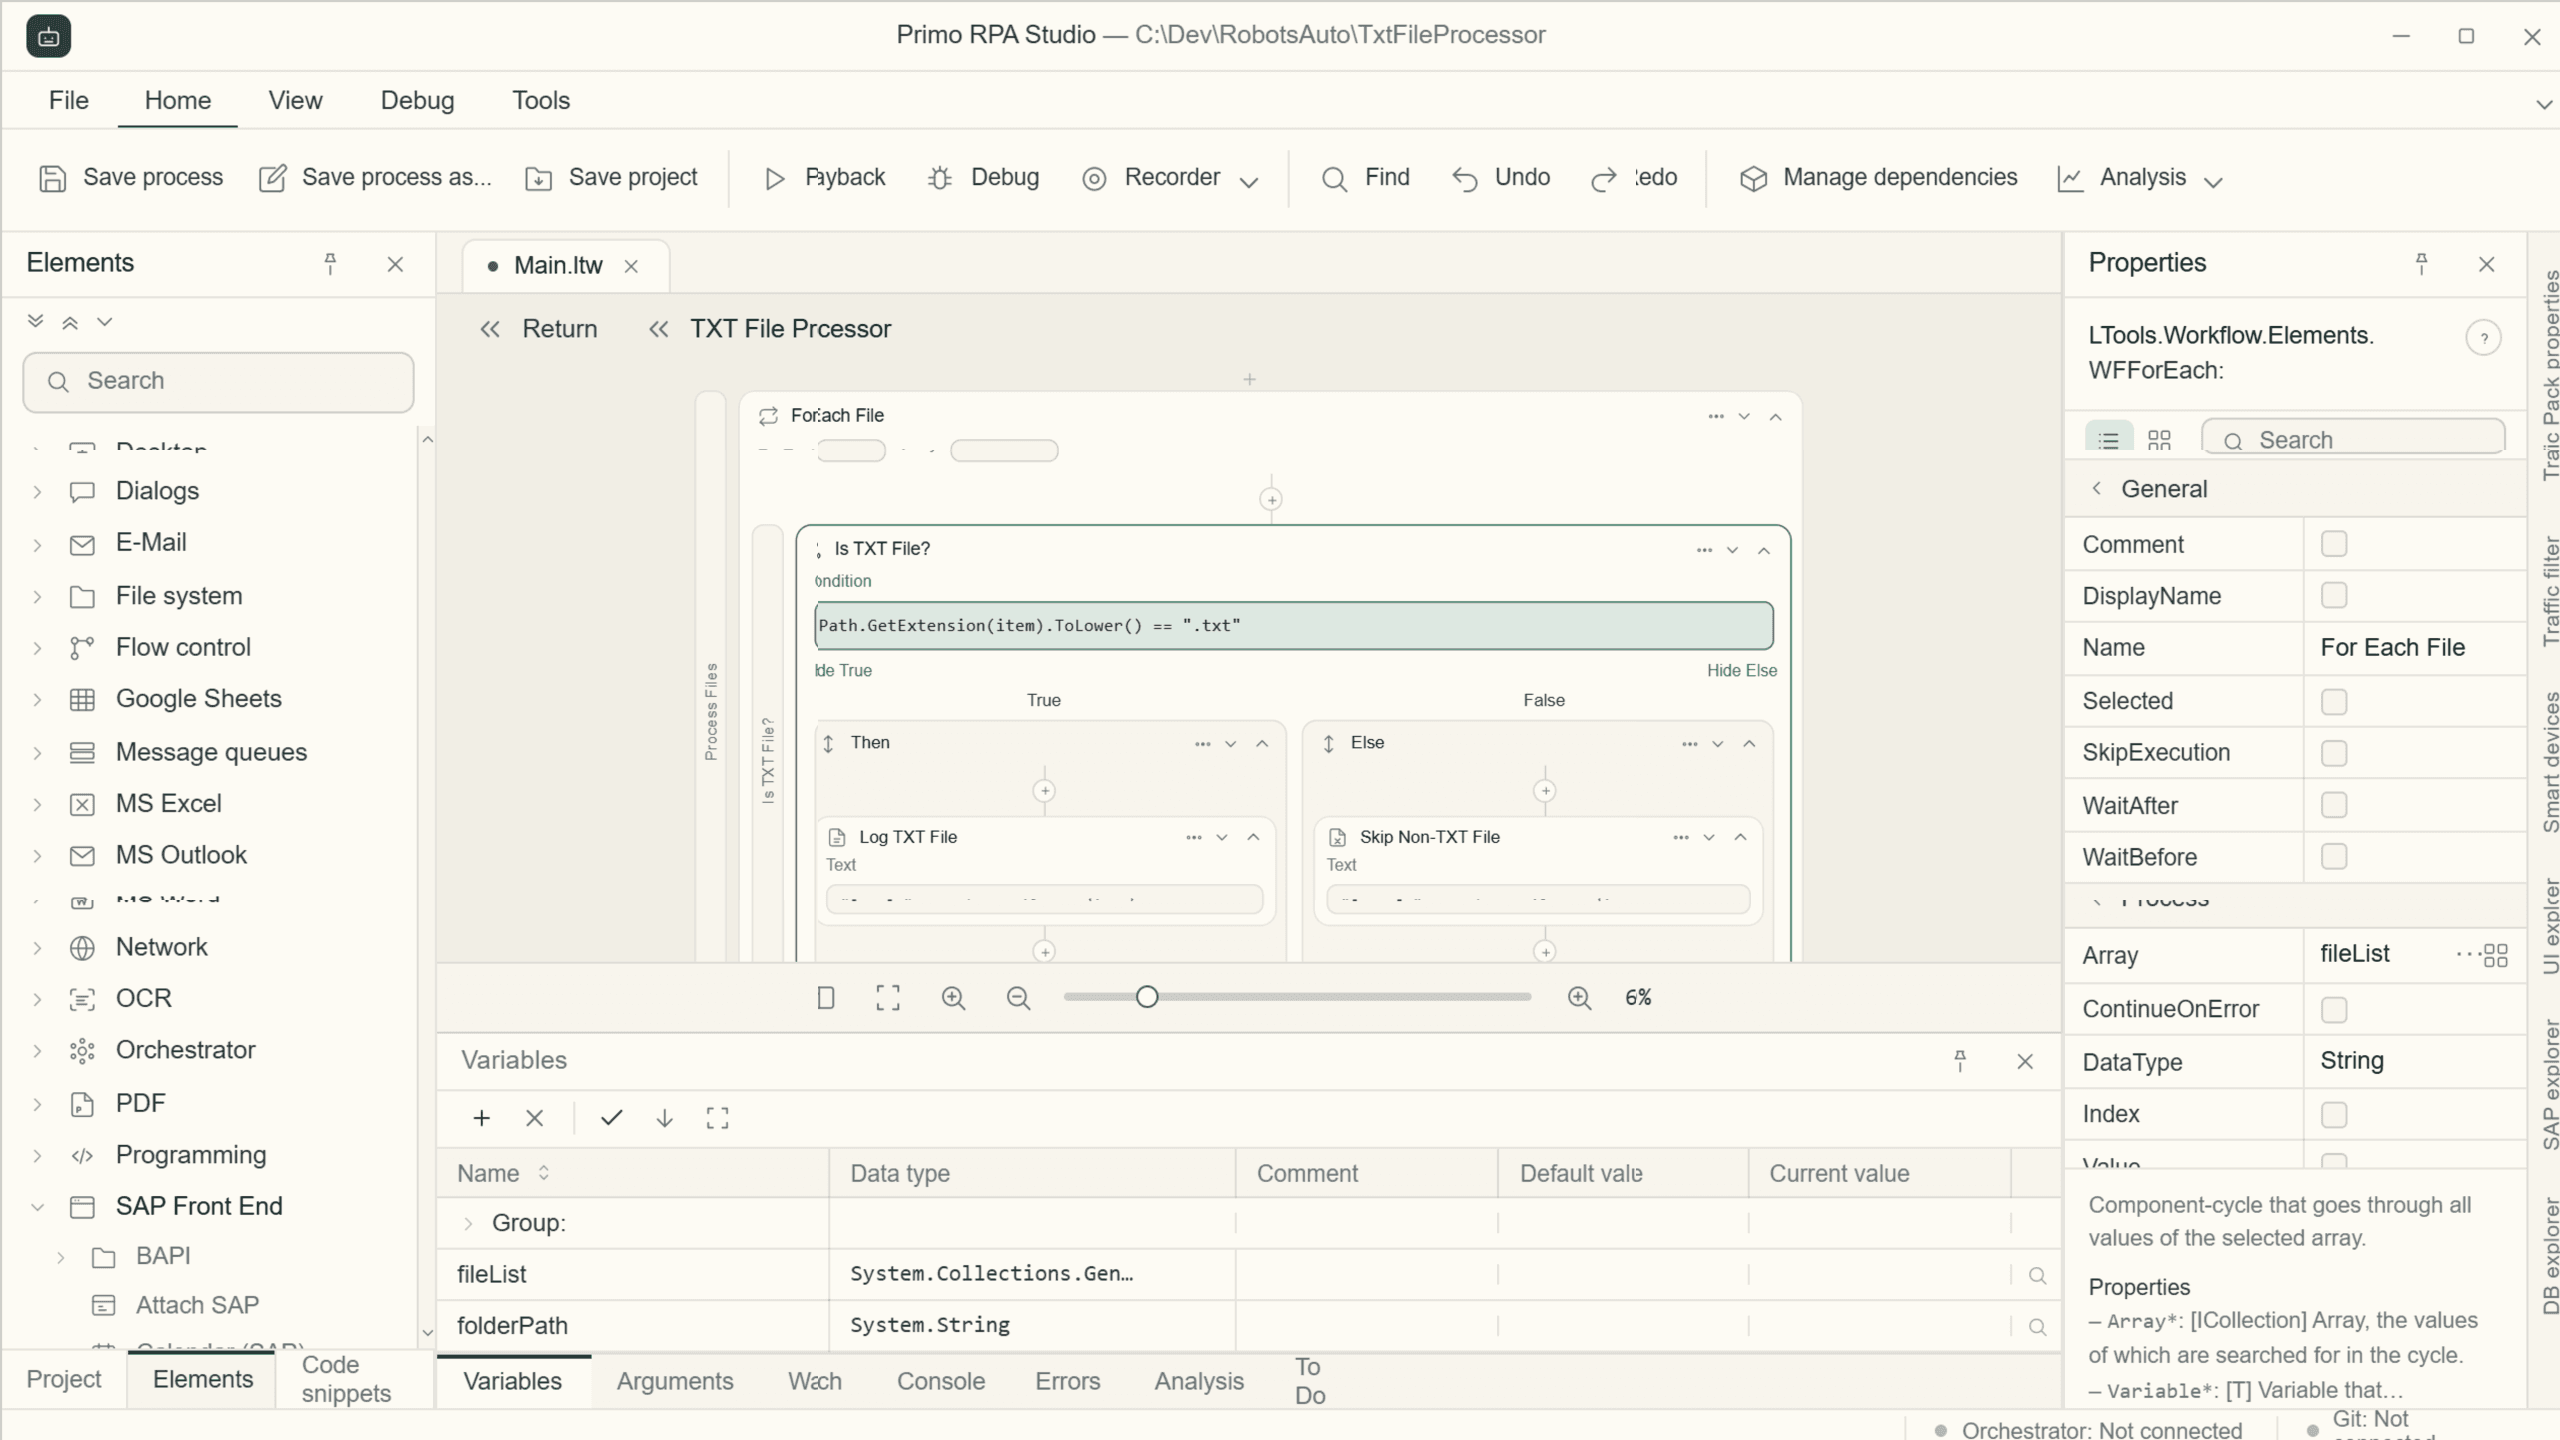
Task: Expand MS Excel tree node
Action: click(37, 805)
